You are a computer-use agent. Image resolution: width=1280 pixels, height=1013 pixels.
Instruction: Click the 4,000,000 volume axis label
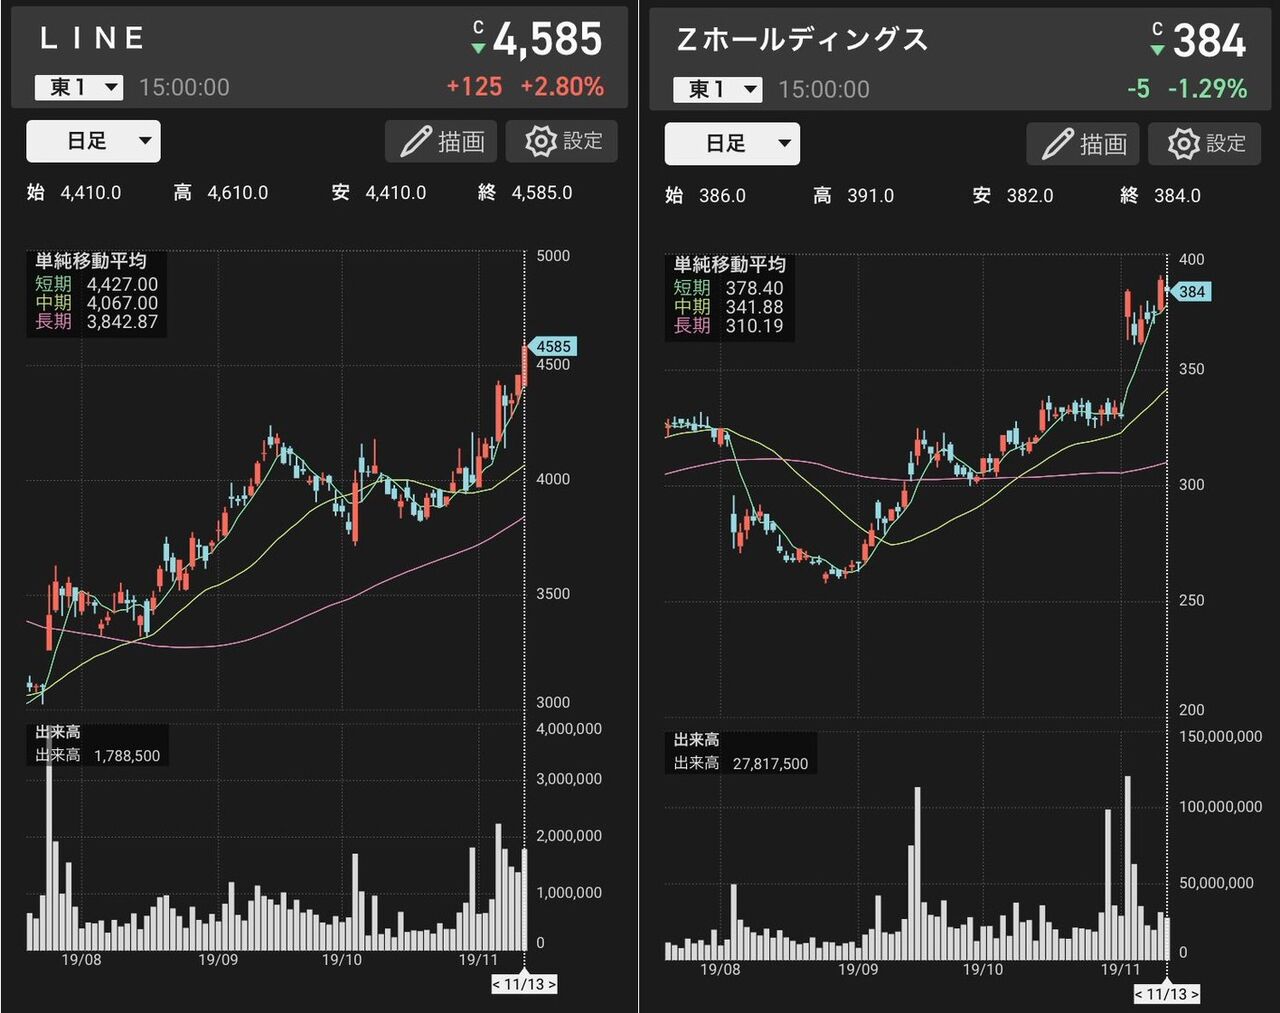[x=569, y=729]
